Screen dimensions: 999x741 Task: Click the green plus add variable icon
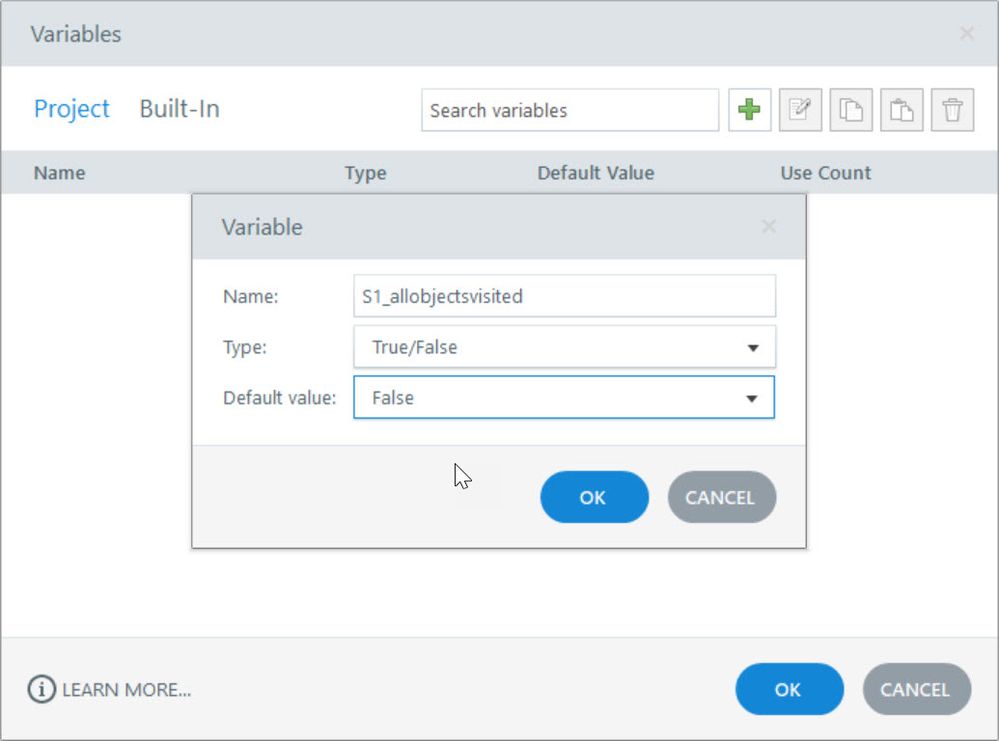(749, 110)
